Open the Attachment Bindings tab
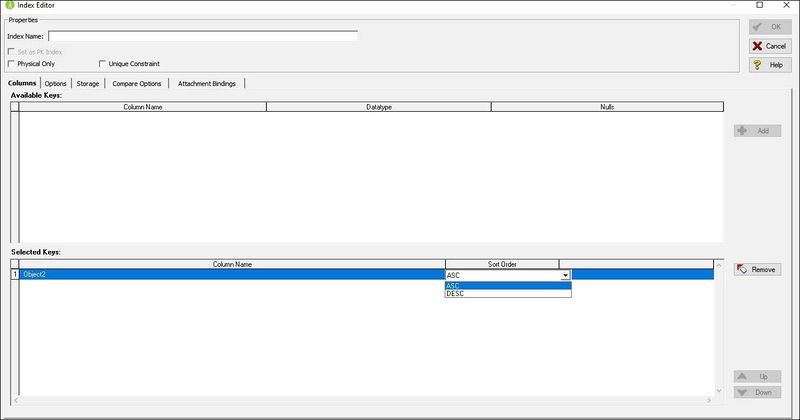Image resolution: width=800 pixels, height=420 pixels. (x=207, y=83)
